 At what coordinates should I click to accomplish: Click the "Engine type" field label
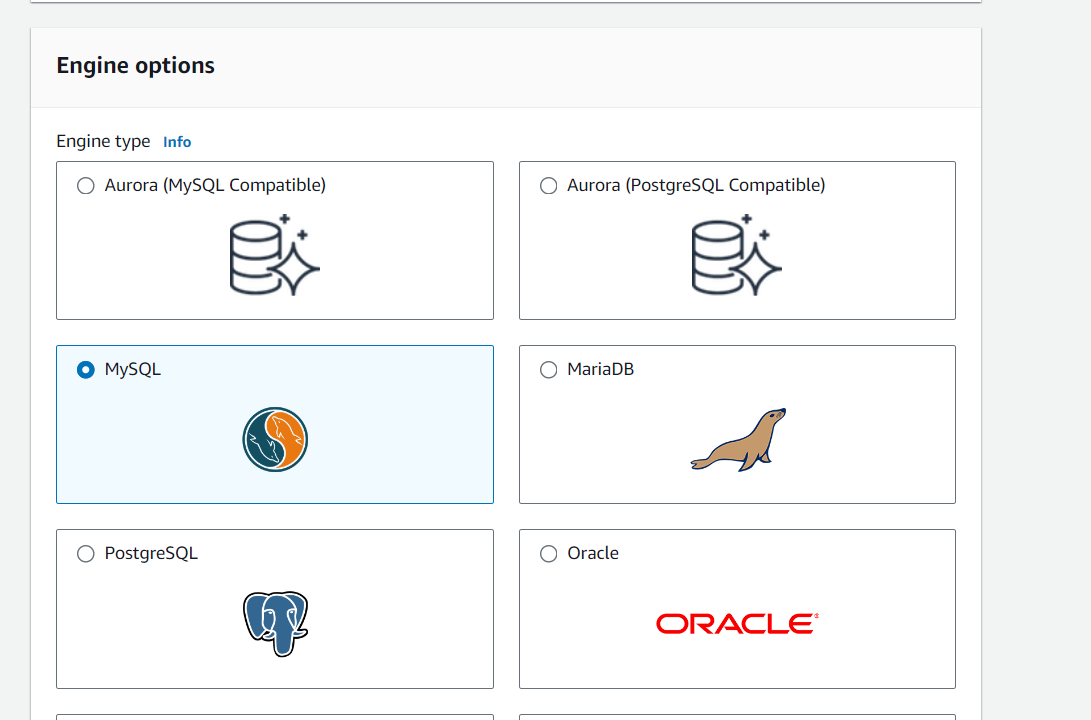coord(103,141)
